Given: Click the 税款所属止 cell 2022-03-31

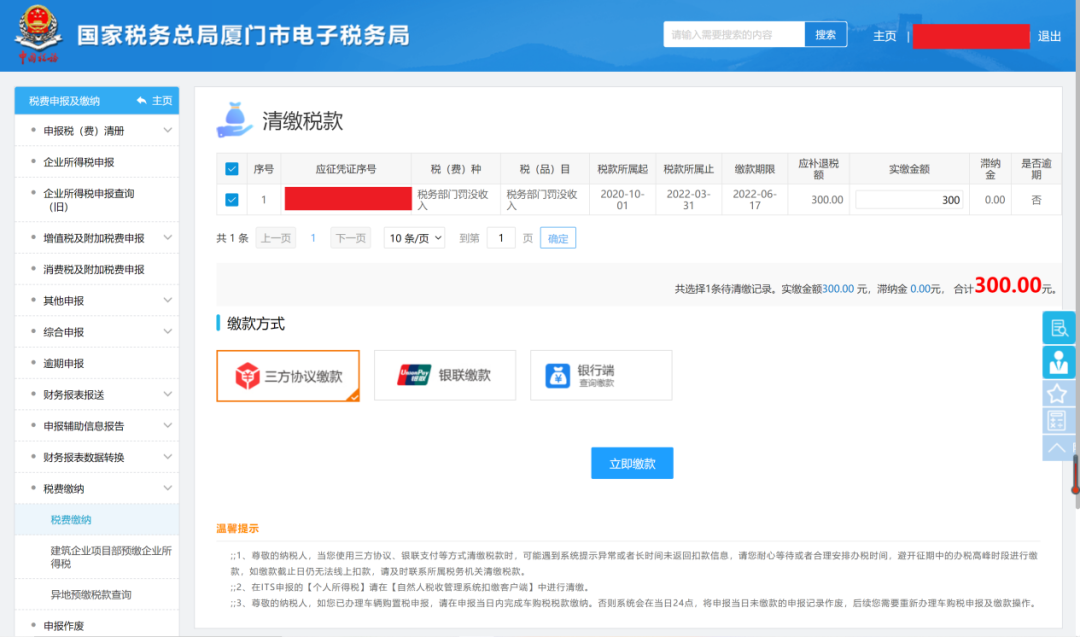Looking at the screenshot, I should 688,200.
